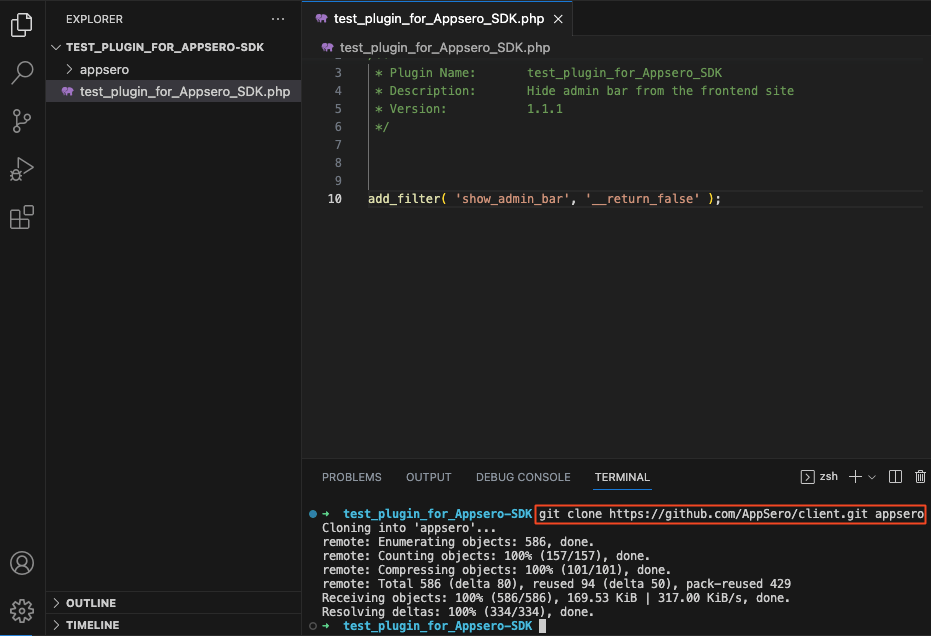The width and height of the screenshot is (931, 636).
Task: Open the Explorer view in activity bar
Action: coord(22,25)
